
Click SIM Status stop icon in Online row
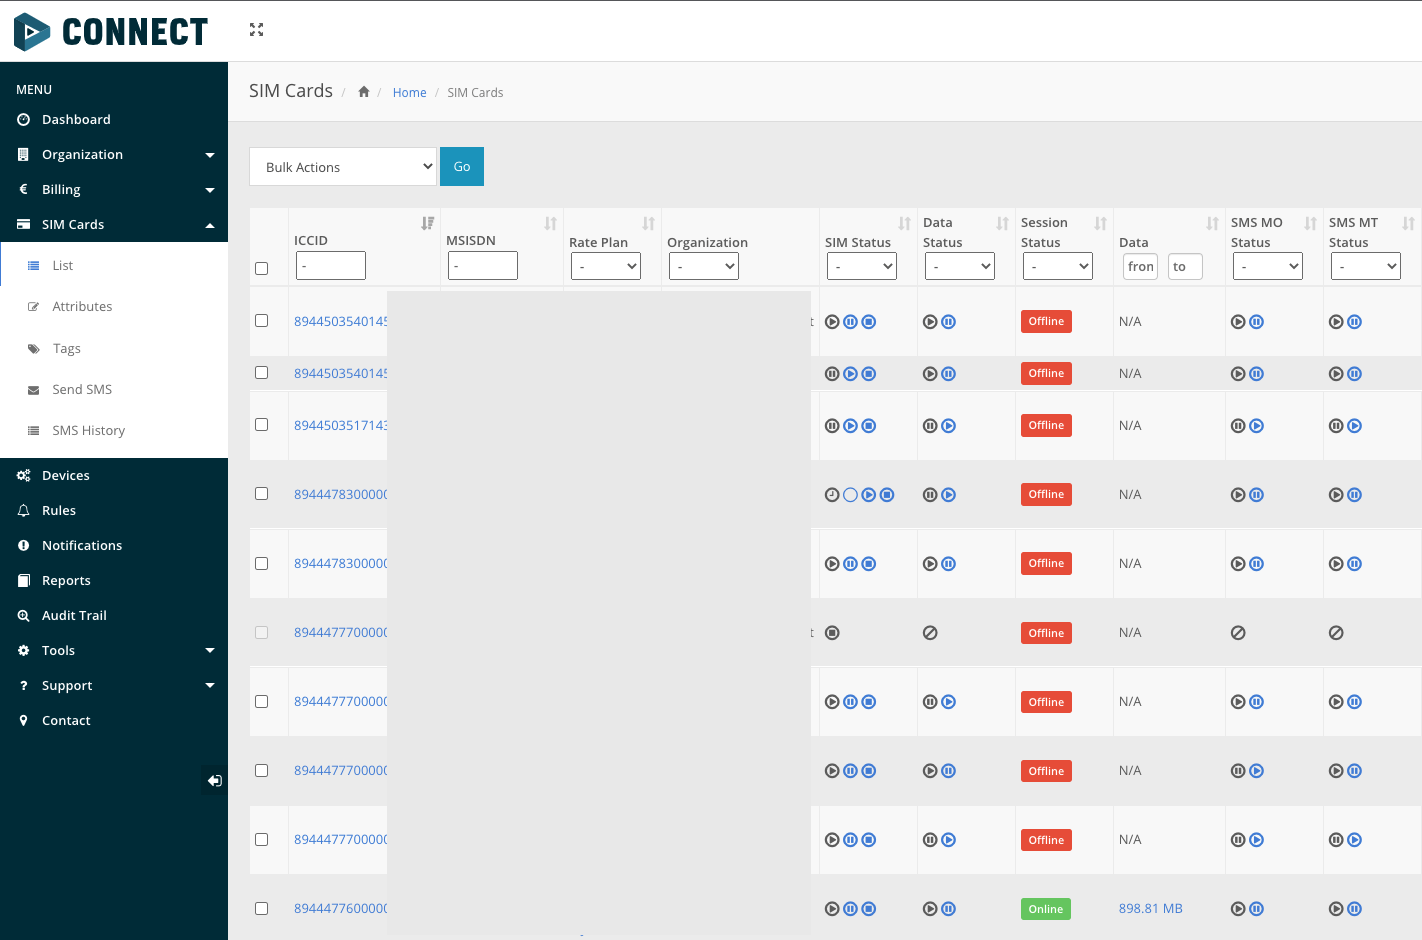click(x=869, y=909)
